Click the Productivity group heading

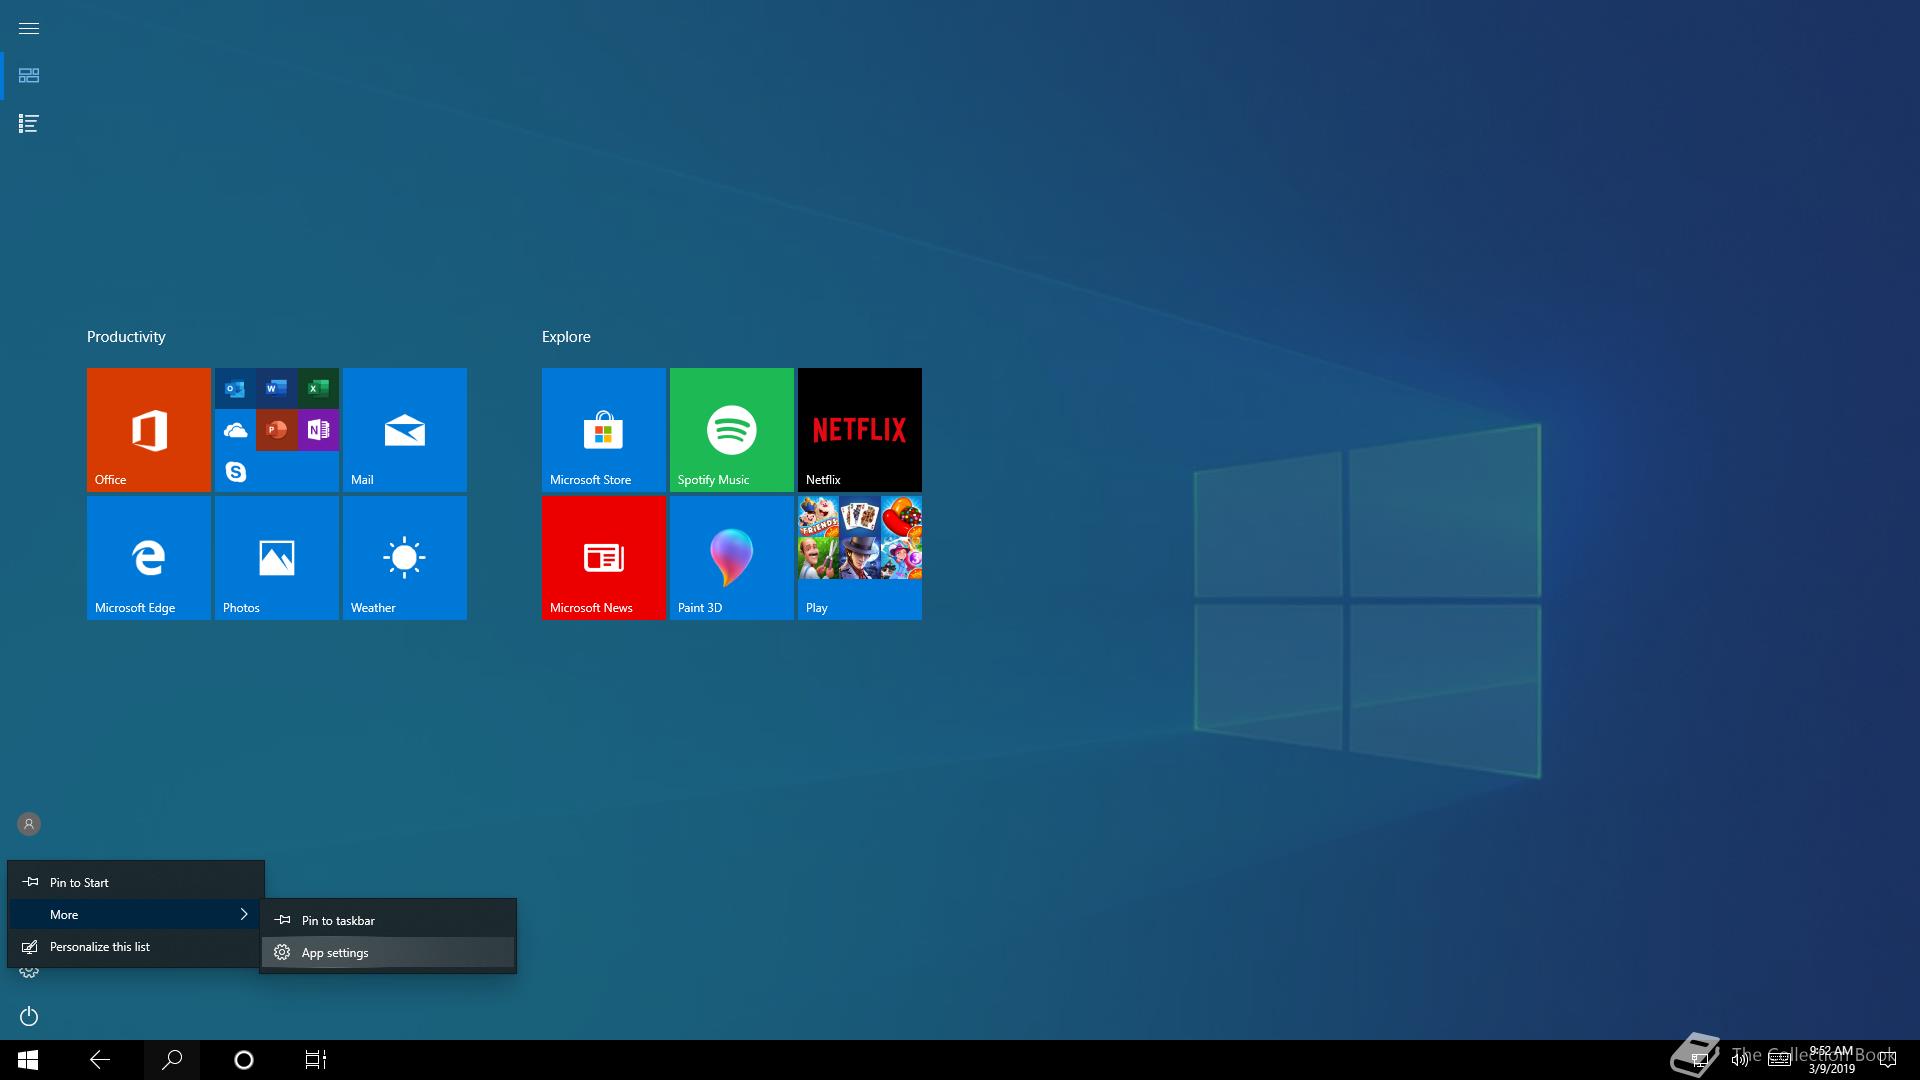[126, 337]
